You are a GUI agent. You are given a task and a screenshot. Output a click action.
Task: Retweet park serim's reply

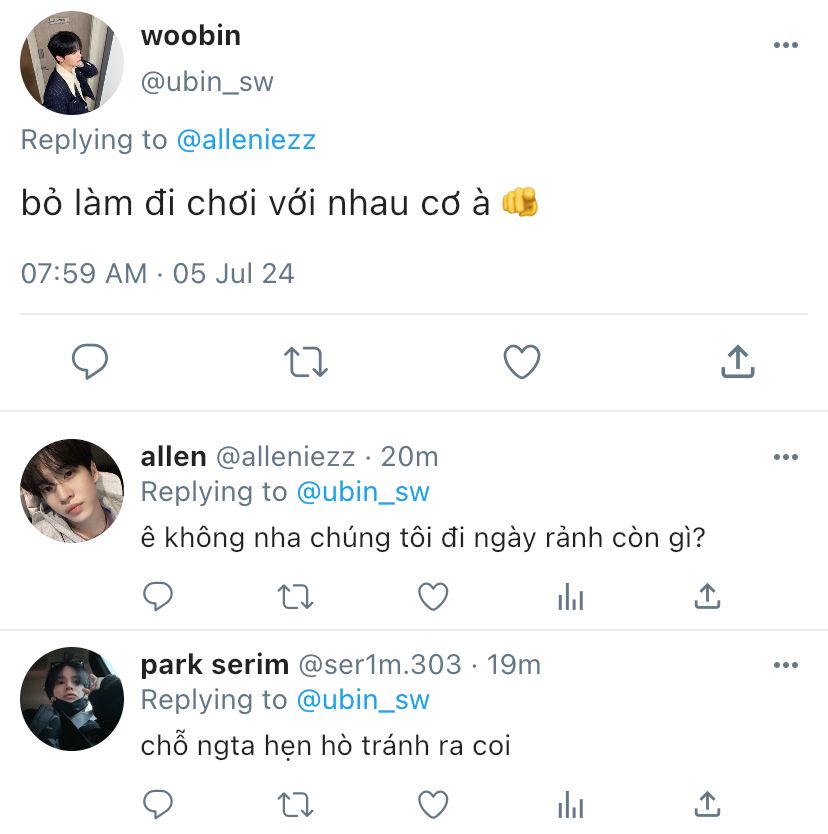click(x=296, y=804)
